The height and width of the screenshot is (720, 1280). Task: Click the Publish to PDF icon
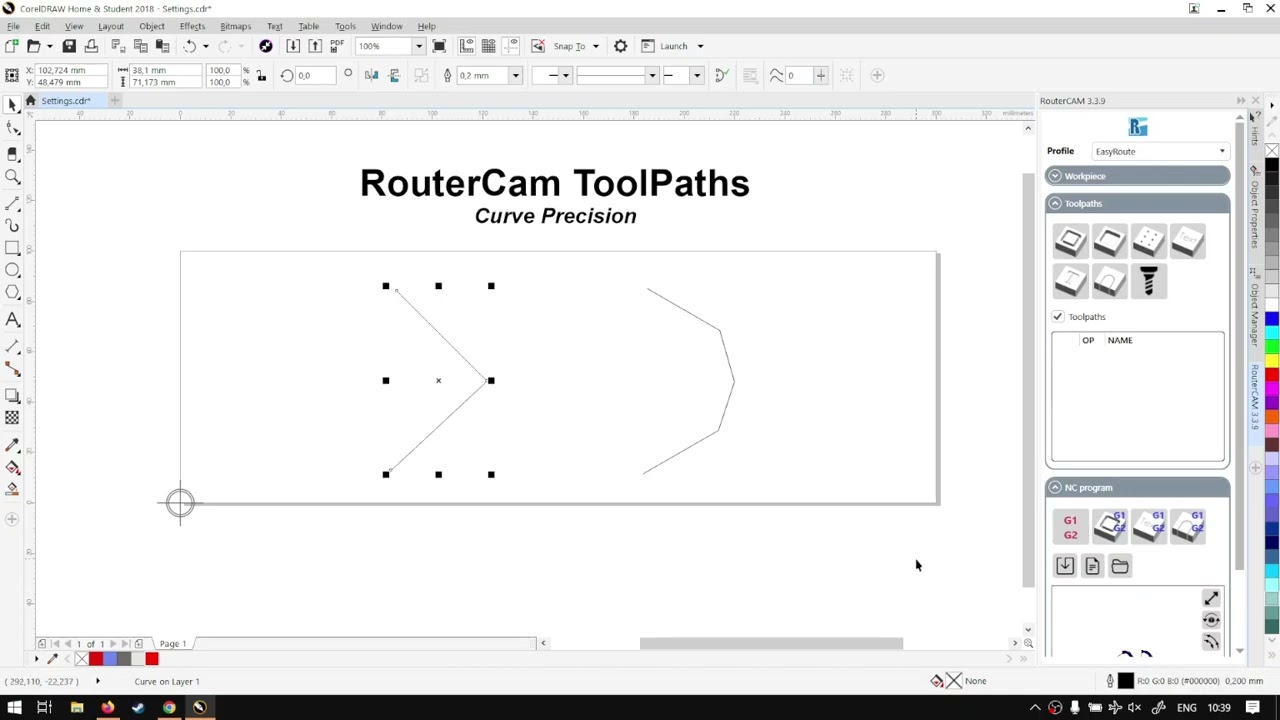pyautogui.click(x=337, y=46)
